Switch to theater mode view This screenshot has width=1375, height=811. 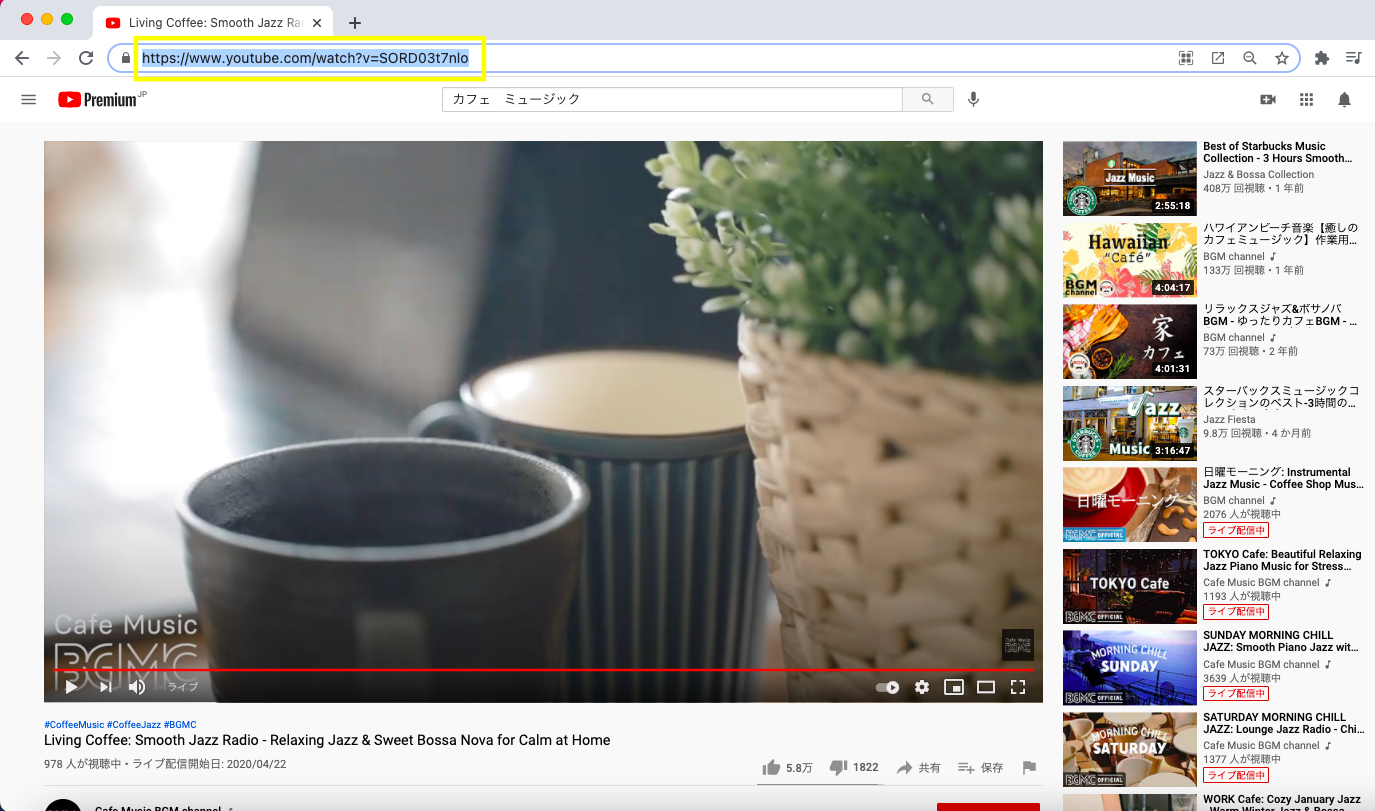point(986,687)
